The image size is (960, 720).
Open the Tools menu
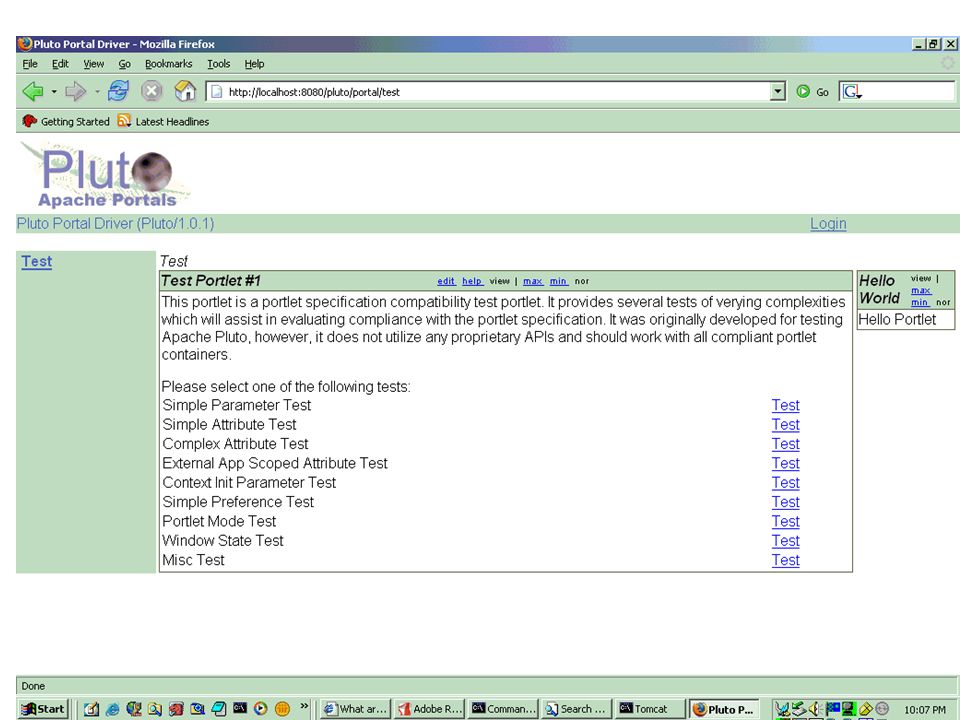[219, 64]
